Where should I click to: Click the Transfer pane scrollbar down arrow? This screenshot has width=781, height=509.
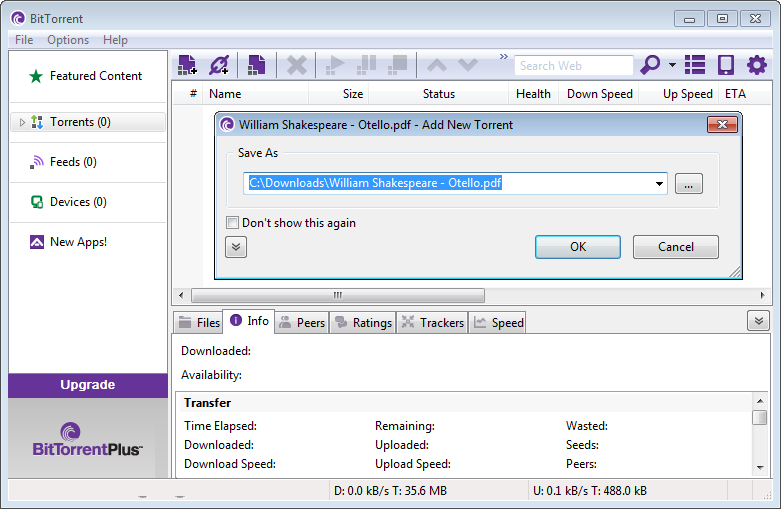(x=760, y=467)
